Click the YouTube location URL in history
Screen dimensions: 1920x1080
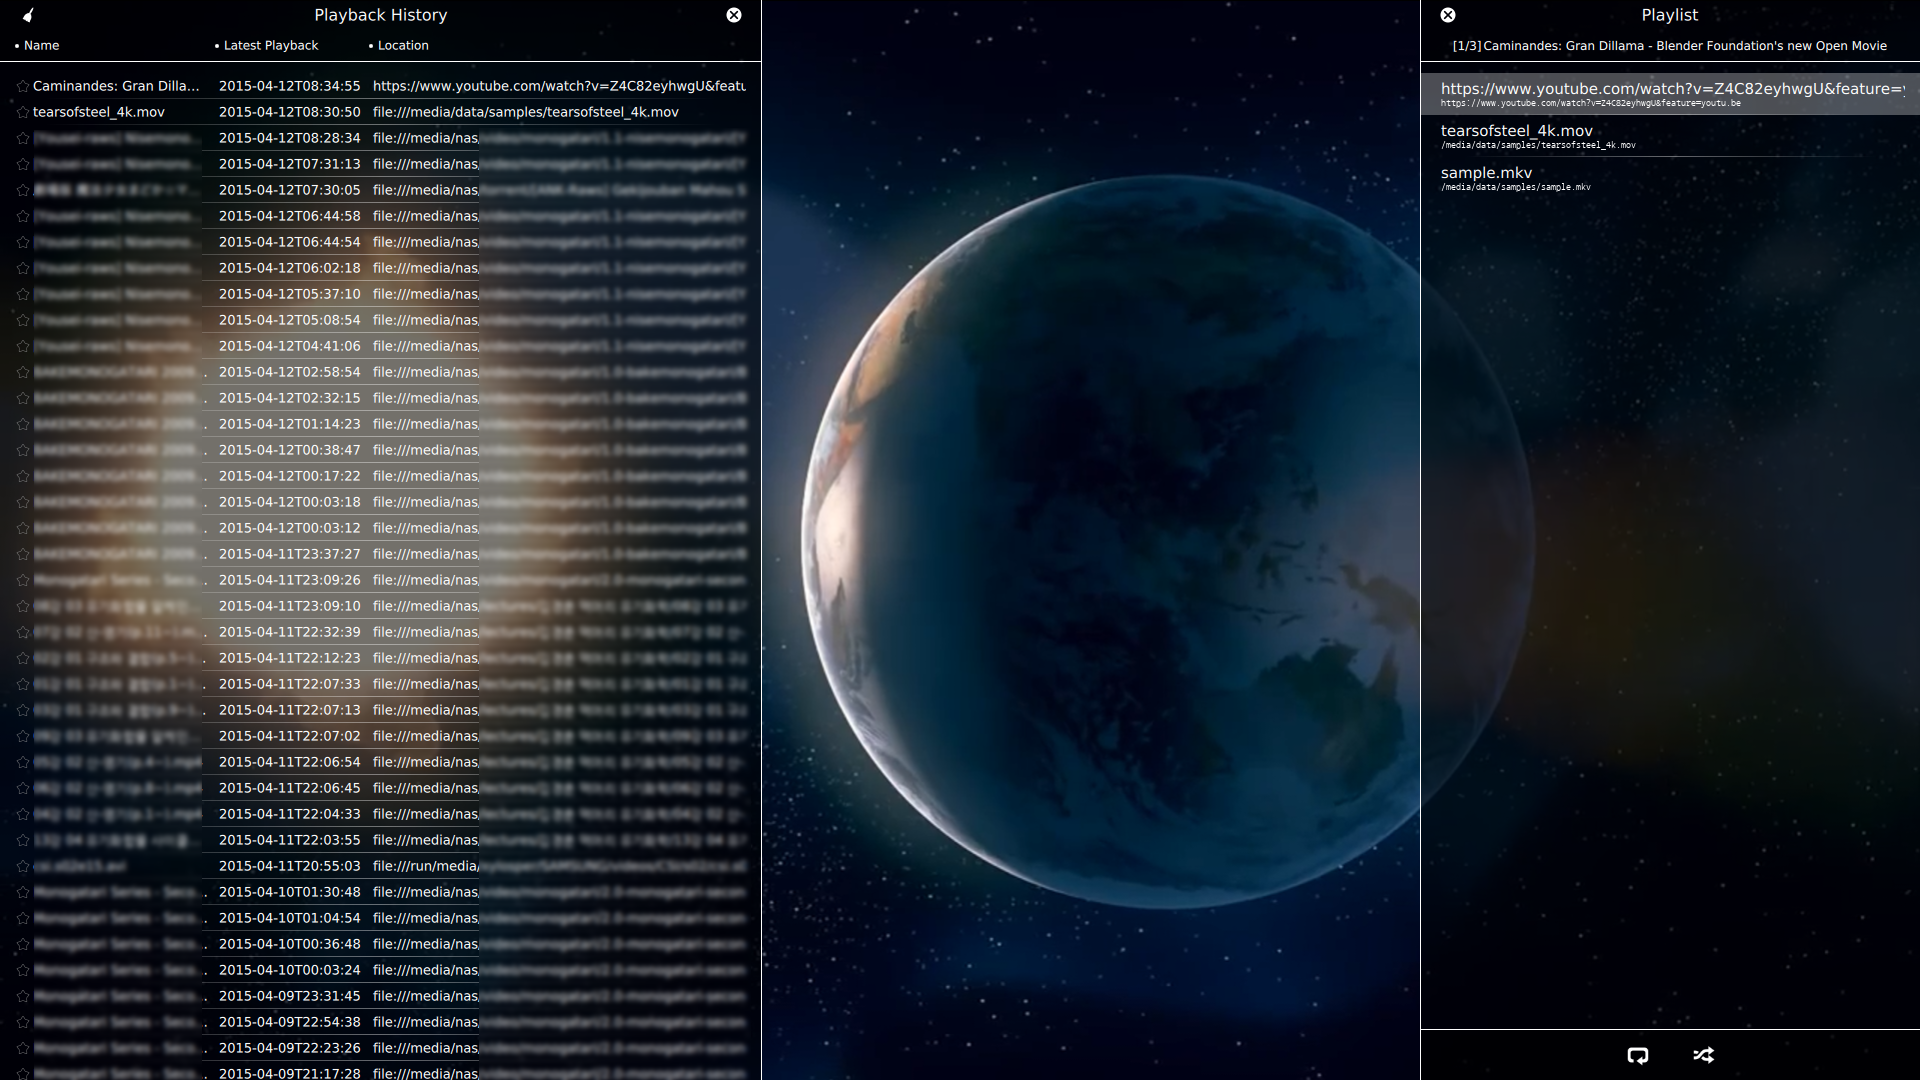point(559,86)
